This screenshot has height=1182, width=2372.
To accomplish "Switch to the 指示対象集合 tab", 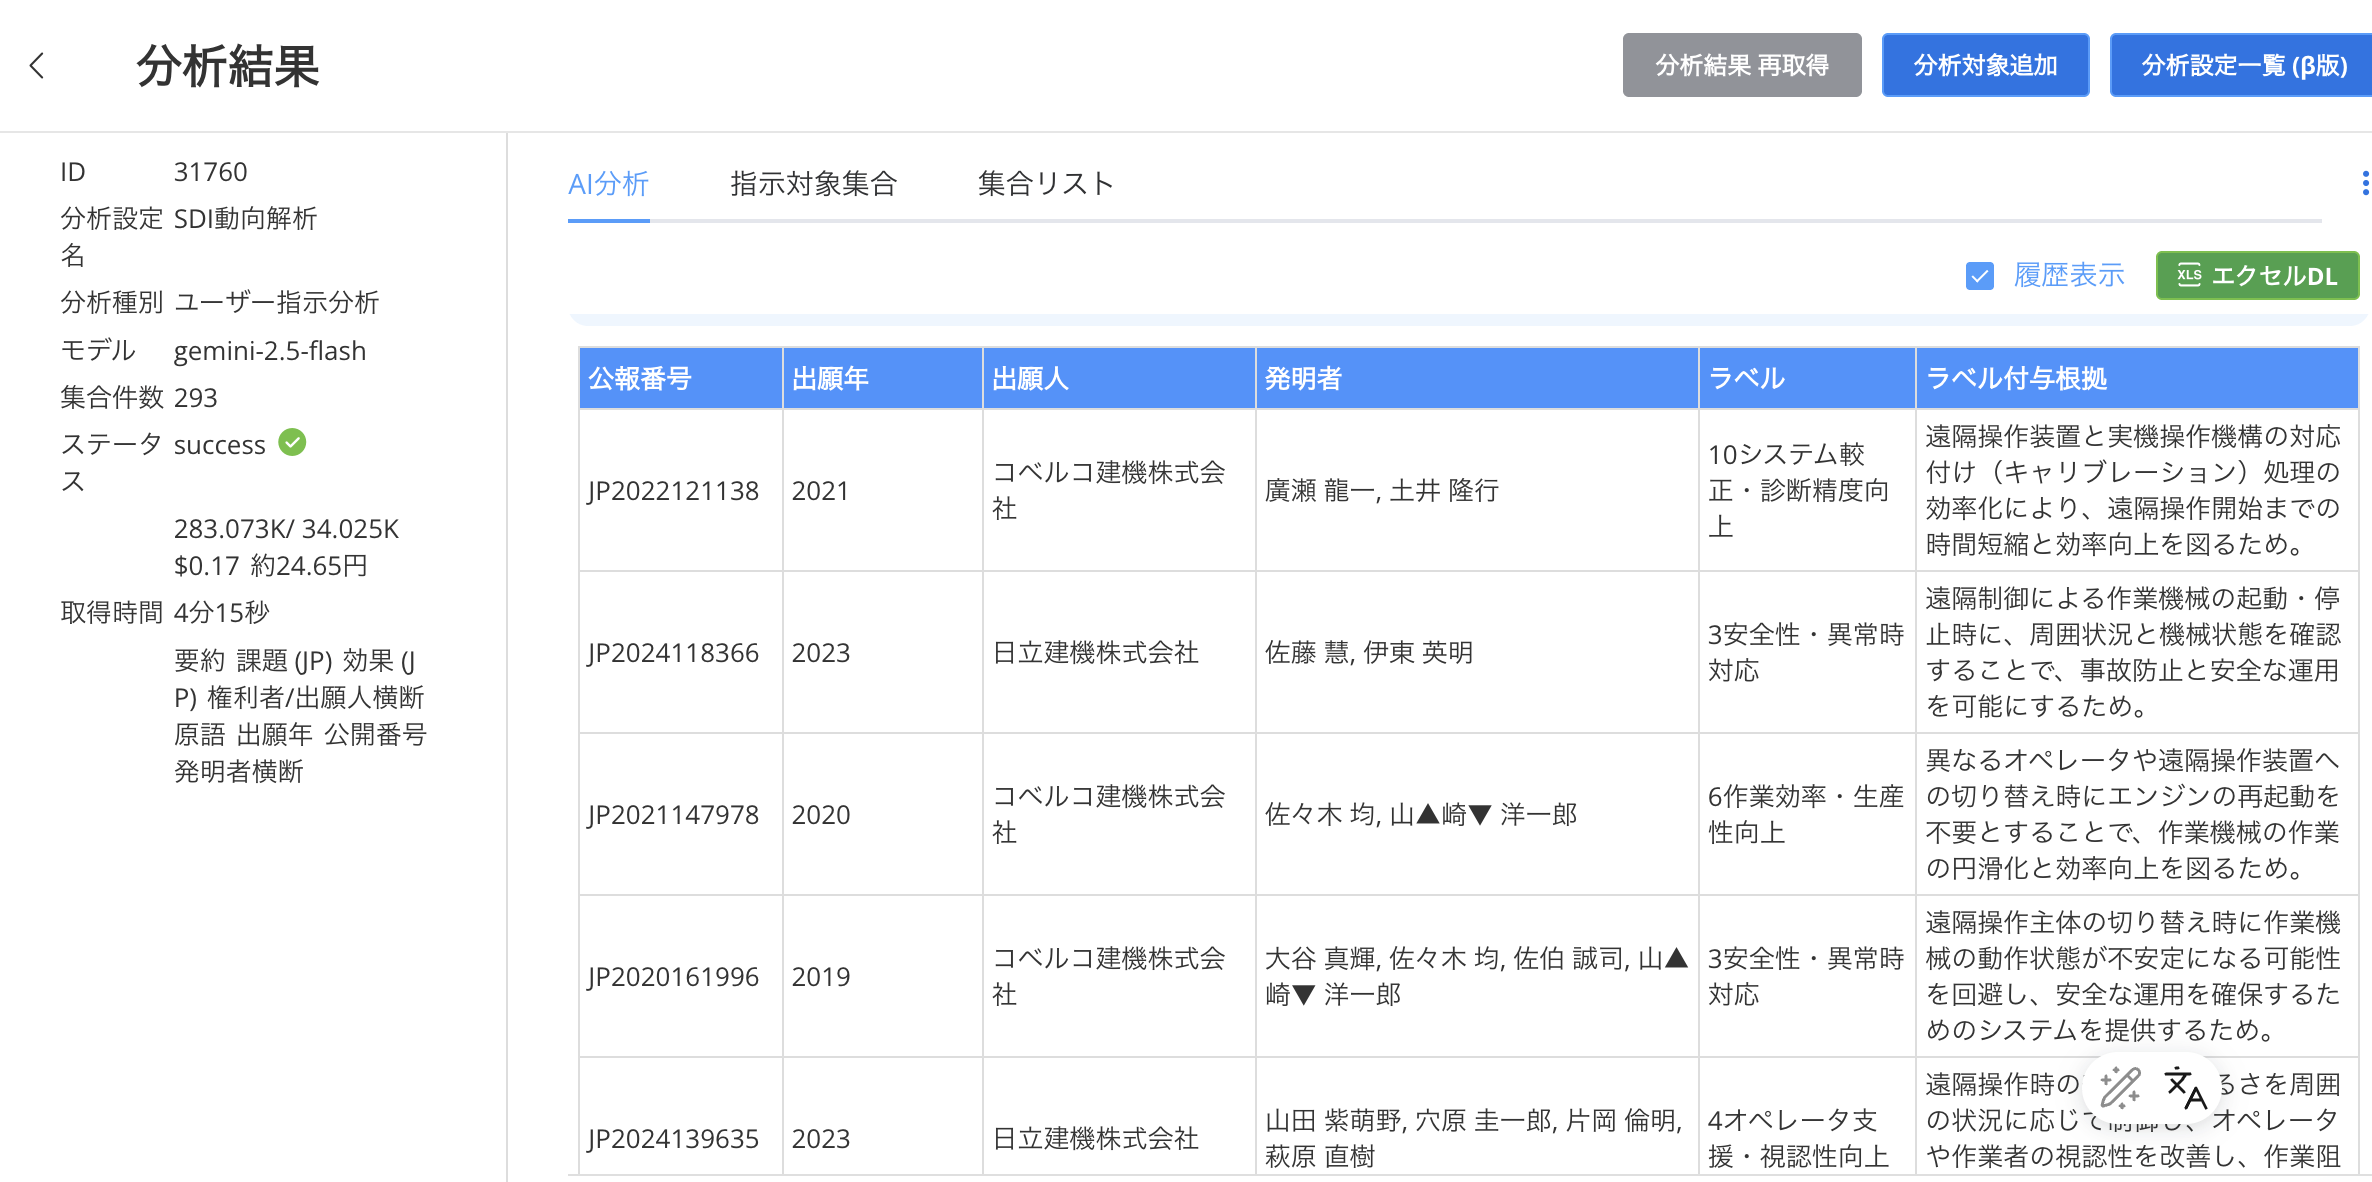I will pos(813,184).
